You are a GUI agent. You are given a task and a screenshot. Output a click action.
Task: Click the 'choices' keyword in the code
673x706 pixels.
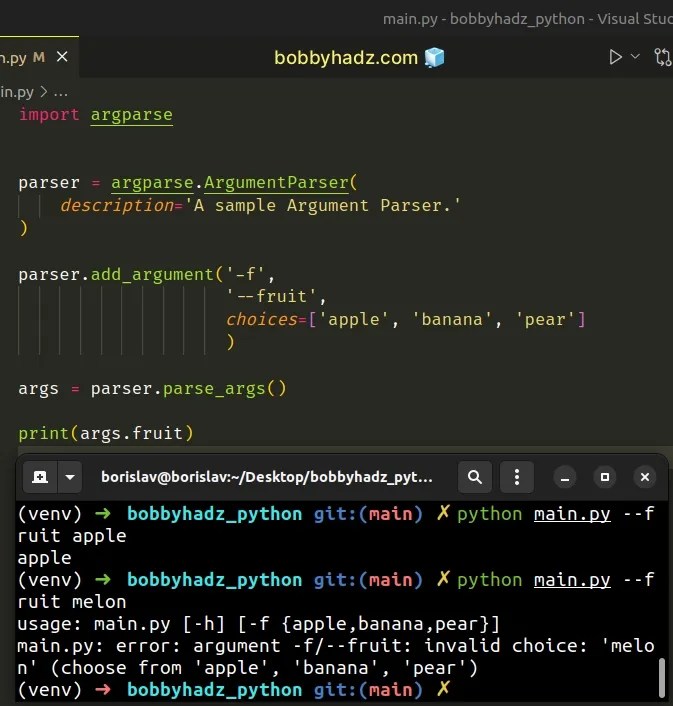click(x=262, y=319)
